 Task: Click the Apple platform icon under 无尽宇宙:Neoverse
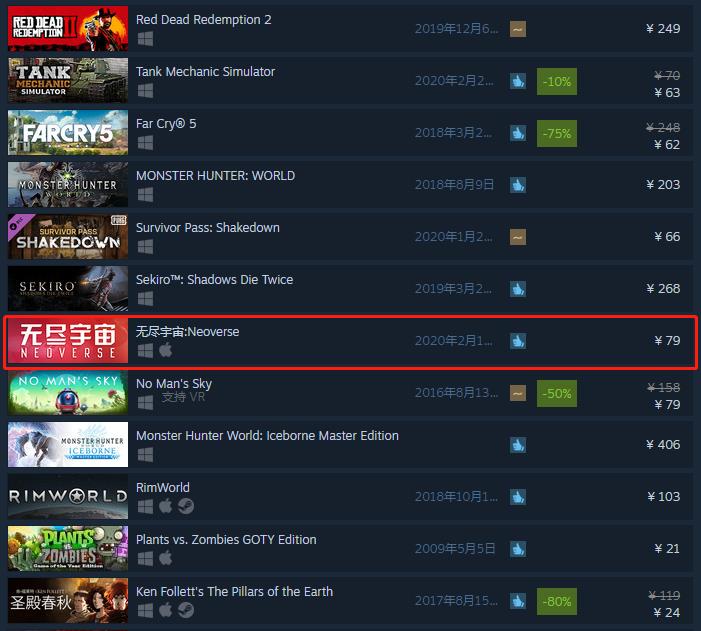click(165, 351)
